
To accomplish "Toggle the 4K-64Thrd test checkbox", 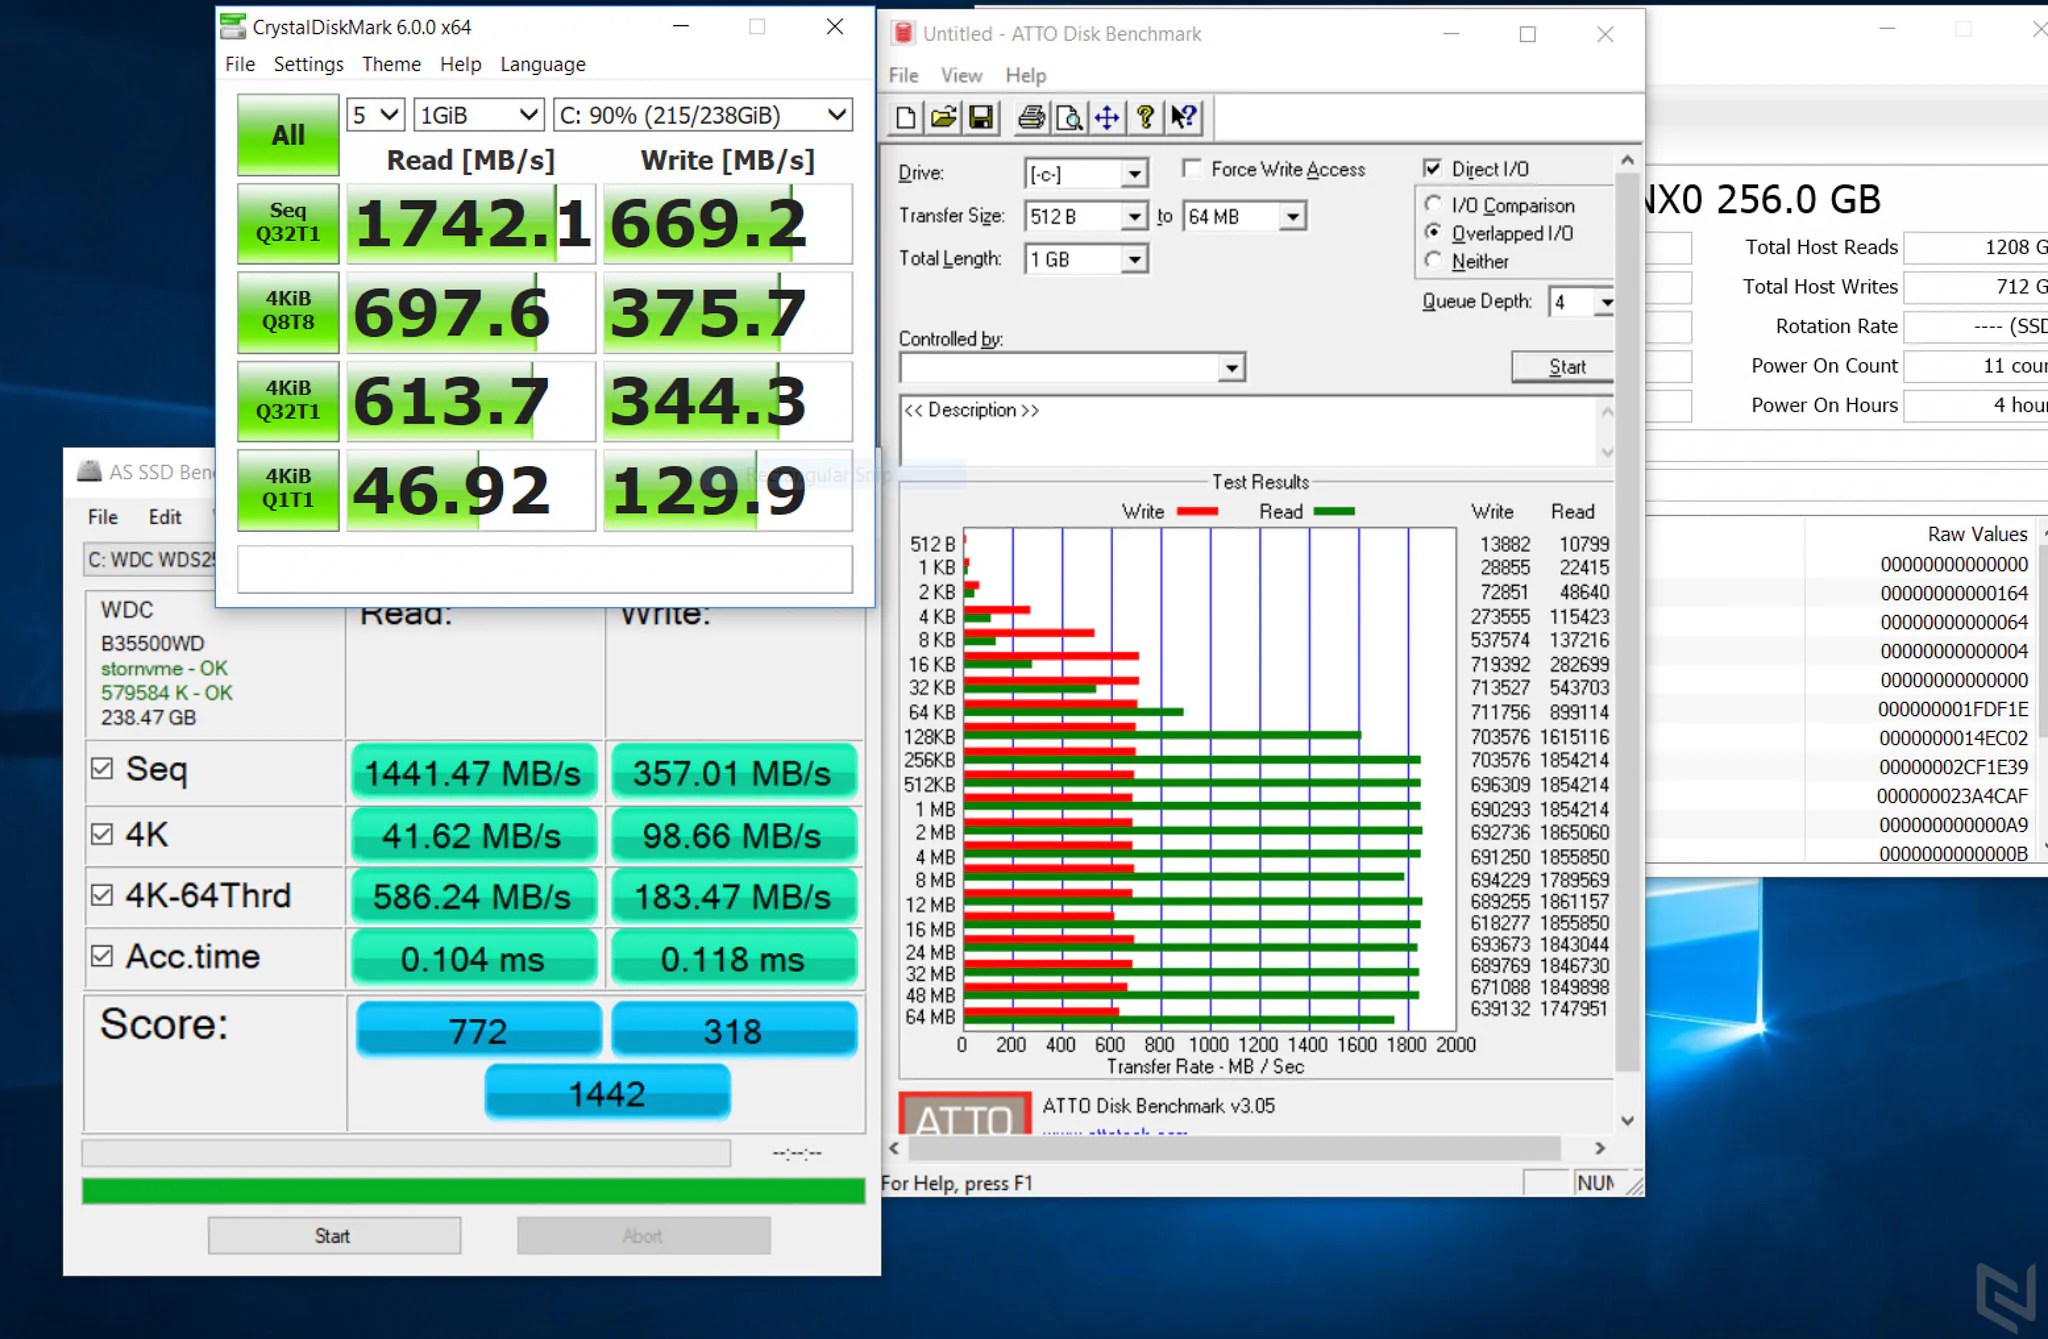I will tap(102, 895).
